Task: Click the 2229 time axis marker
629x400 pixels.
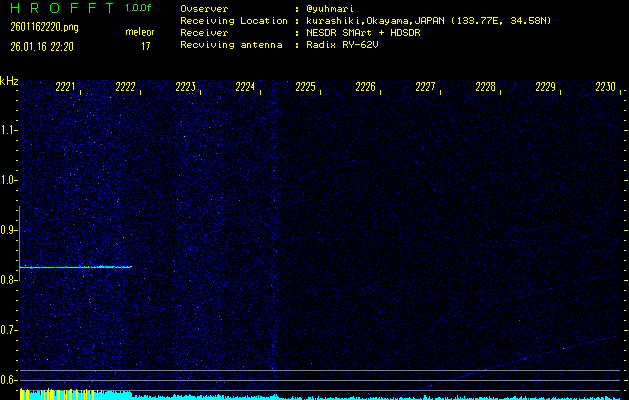Action: coord(546,87)
